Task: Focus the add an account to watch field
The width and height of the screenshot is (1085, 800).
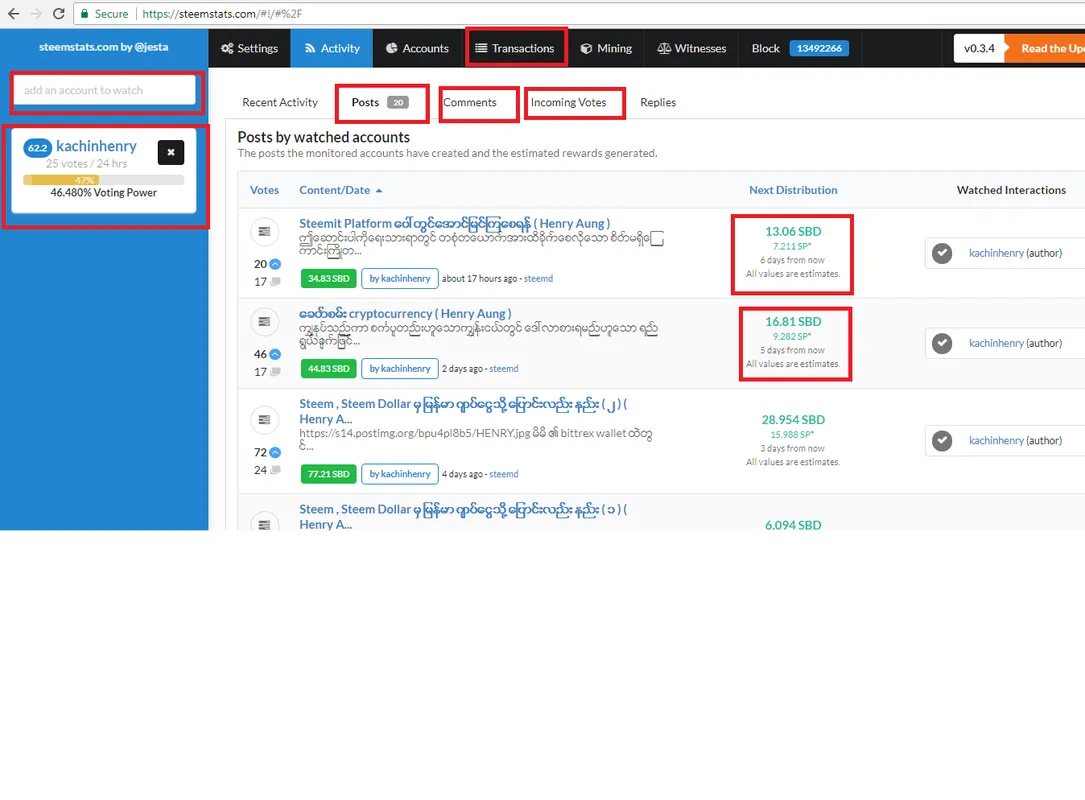Action: coord(104,90)
